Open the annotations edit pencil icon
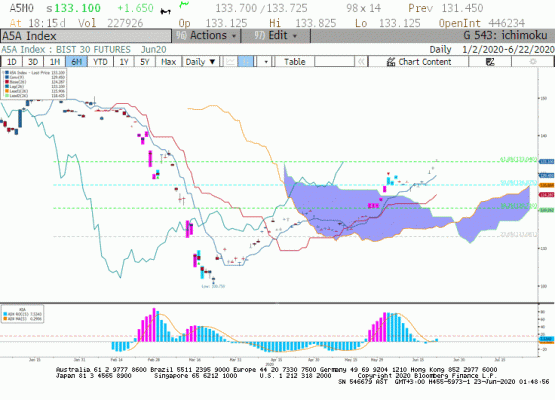This screenshot has width=555, height=400. point(490,62)
